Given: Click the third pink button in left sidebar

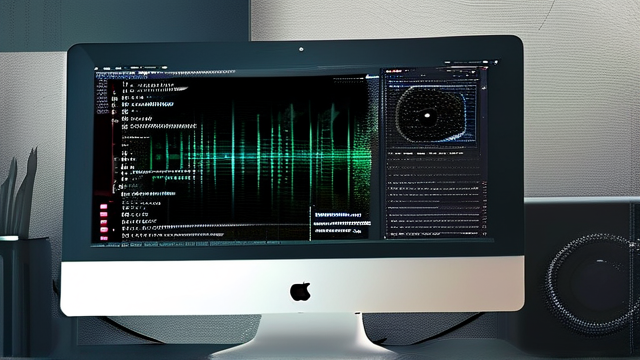Looking at the screenshot, I should (x=104, y=222).
